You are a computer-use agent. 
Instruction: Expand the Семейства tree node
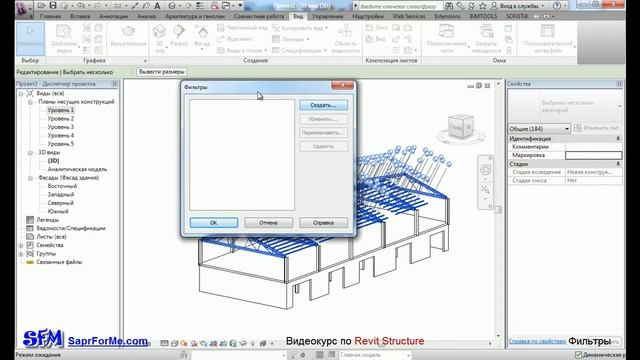(x=21, y=245)
